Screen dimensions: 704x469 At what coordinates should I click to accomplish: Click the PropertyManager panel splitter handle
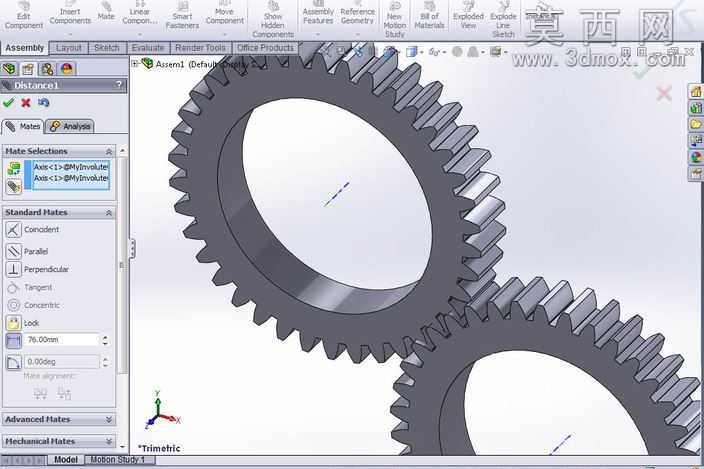pyautogui.click(x=132, y=248)
